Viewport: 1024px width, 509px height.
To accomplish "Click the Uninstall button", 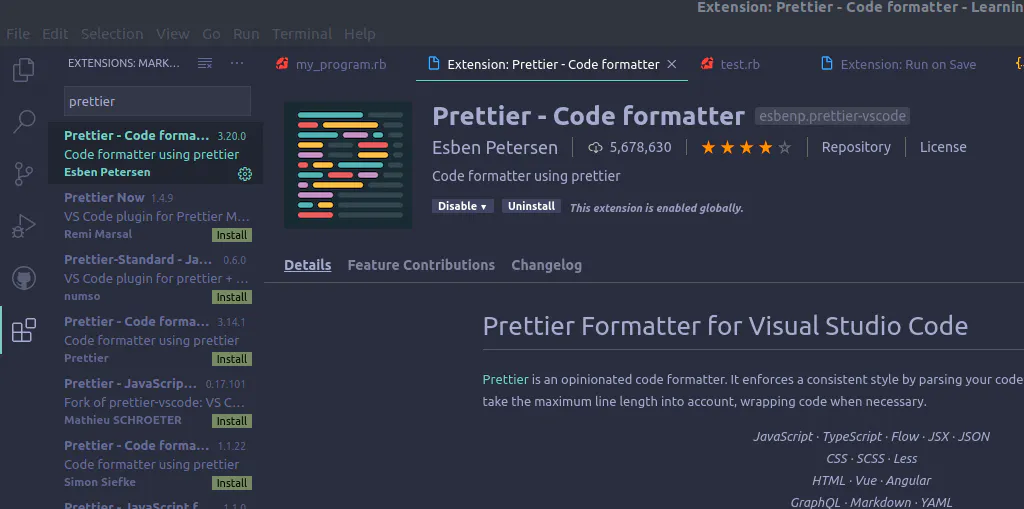I will (530, 206).
